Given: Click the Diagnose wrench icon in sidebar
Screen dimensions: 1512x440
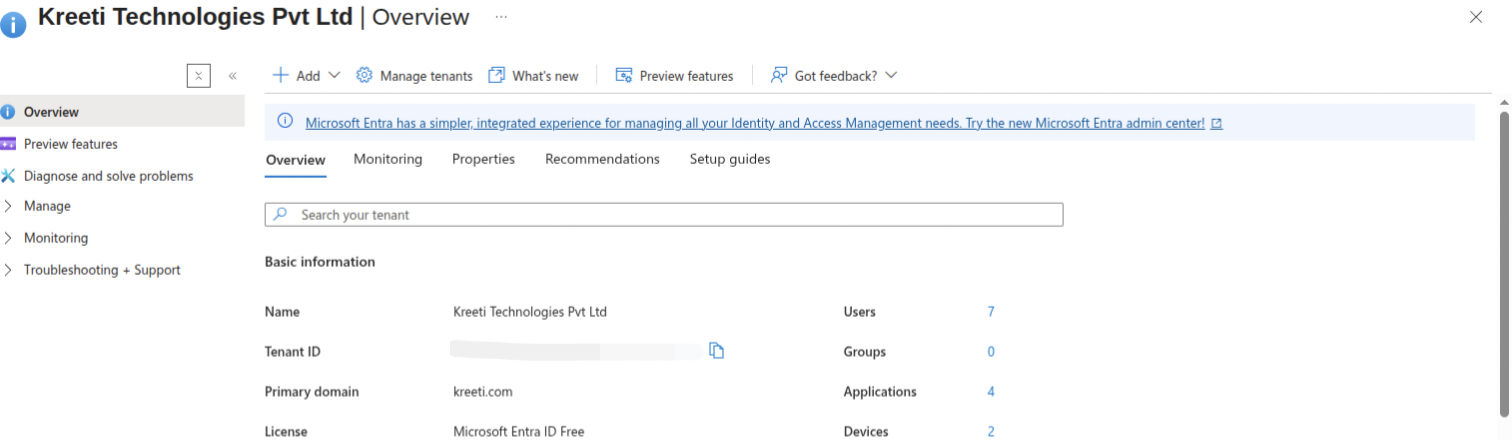Looking at the screenshot, I should (x=8, y=176).
